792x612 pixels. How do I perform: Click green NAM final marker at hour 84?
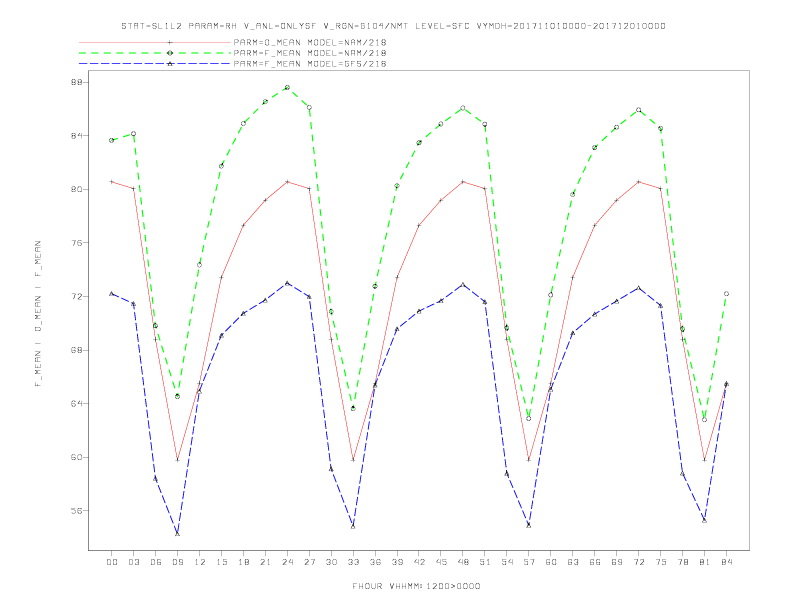(x=726, y=294)
